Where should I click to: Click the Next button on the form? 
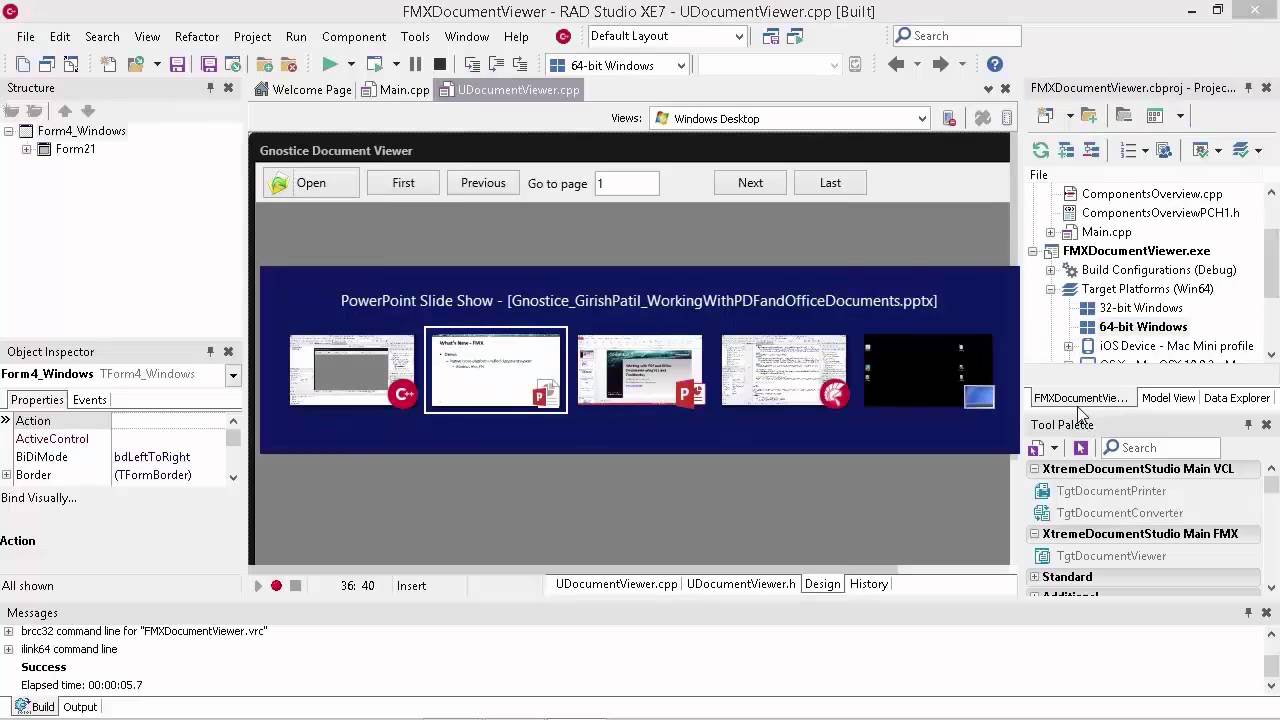pyautogui.click(x=750, y=183)
